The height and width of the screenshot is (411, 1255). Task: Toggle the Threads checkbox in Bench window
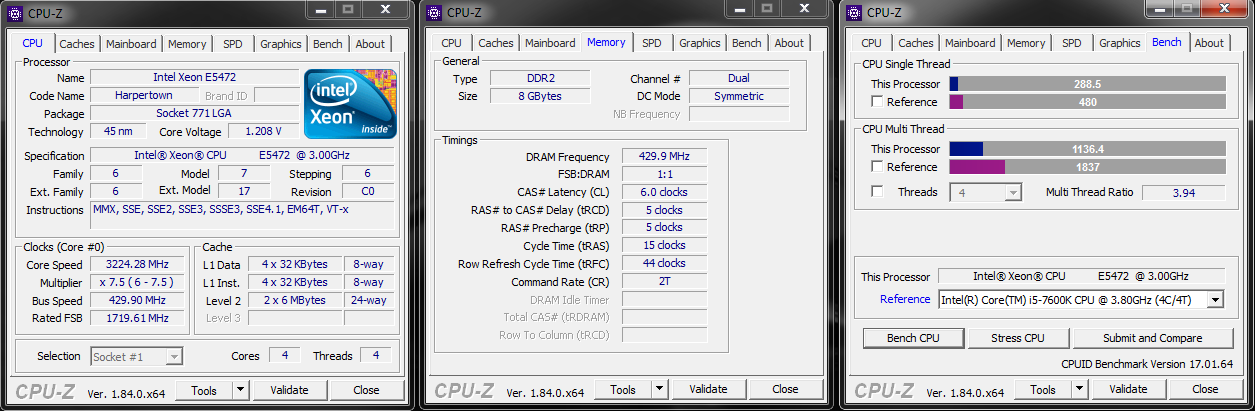pyautogui.click(x=877, y=192)
